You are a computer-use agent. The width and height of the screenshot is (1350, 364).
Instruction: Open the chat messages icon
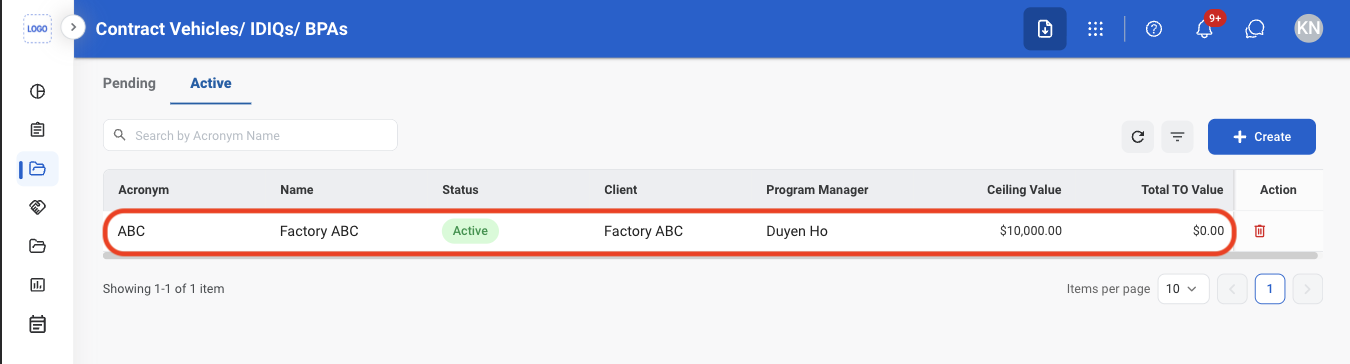pyautogui.click(x=1255, y=29)
